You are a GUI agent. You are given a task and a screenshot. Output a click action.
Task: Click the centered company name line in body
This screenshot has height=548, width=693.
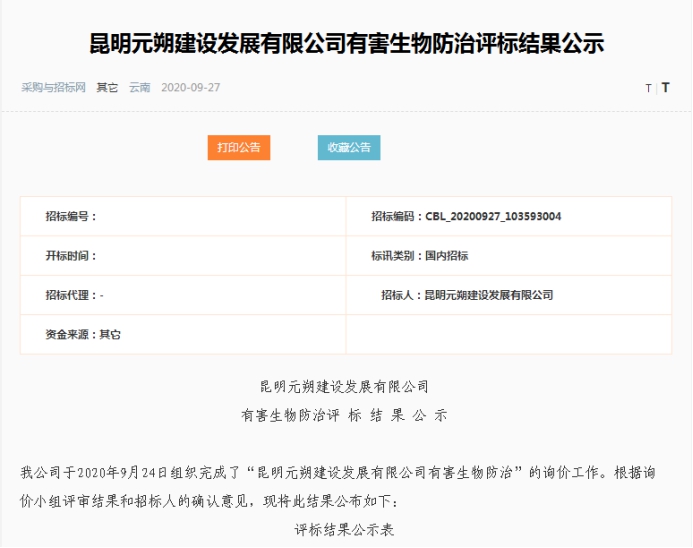[x=345, y=386]
